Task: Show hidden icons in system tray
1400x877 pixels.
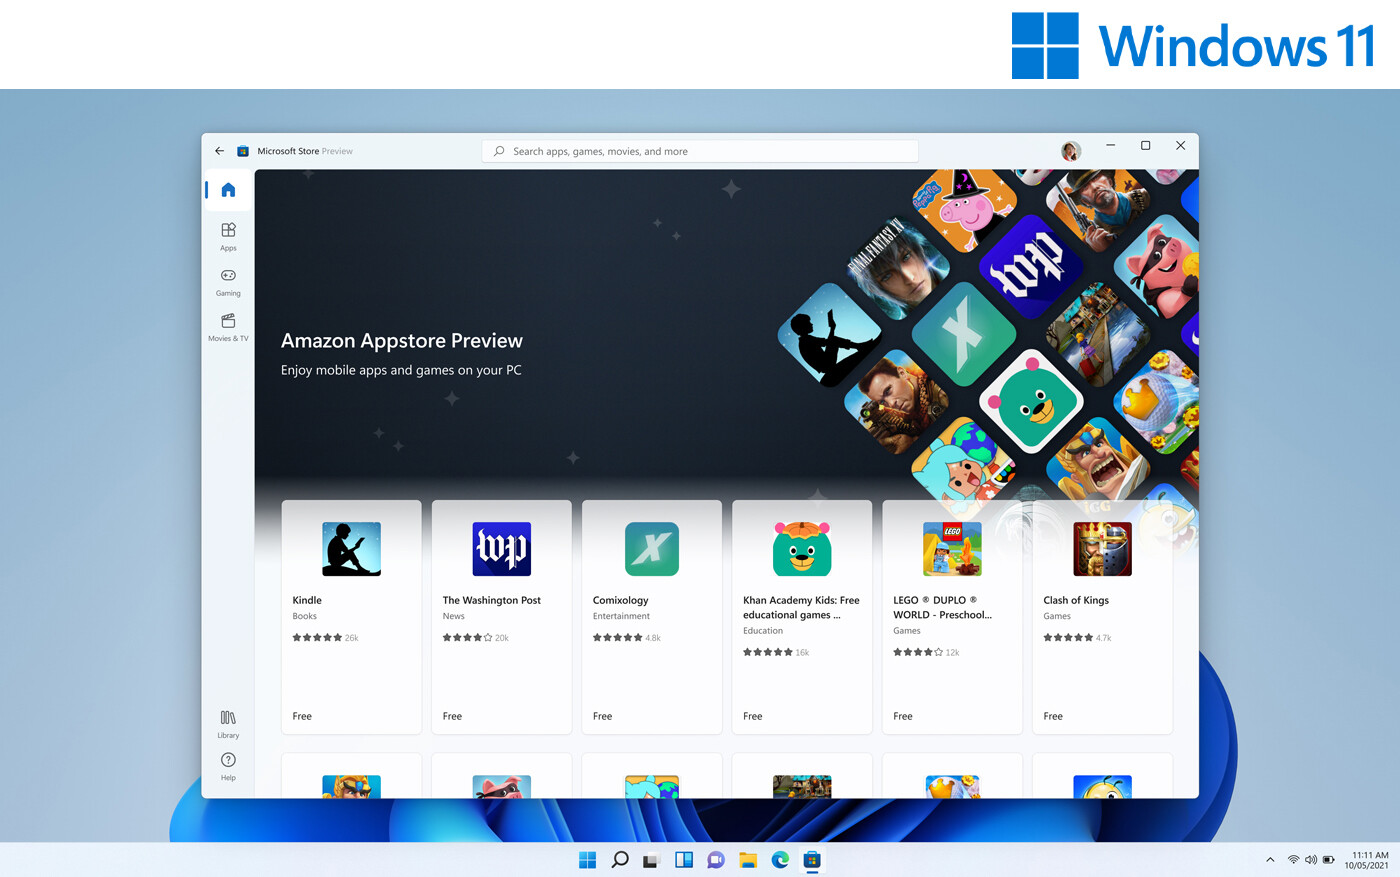Action: [x=1270, y=860]
